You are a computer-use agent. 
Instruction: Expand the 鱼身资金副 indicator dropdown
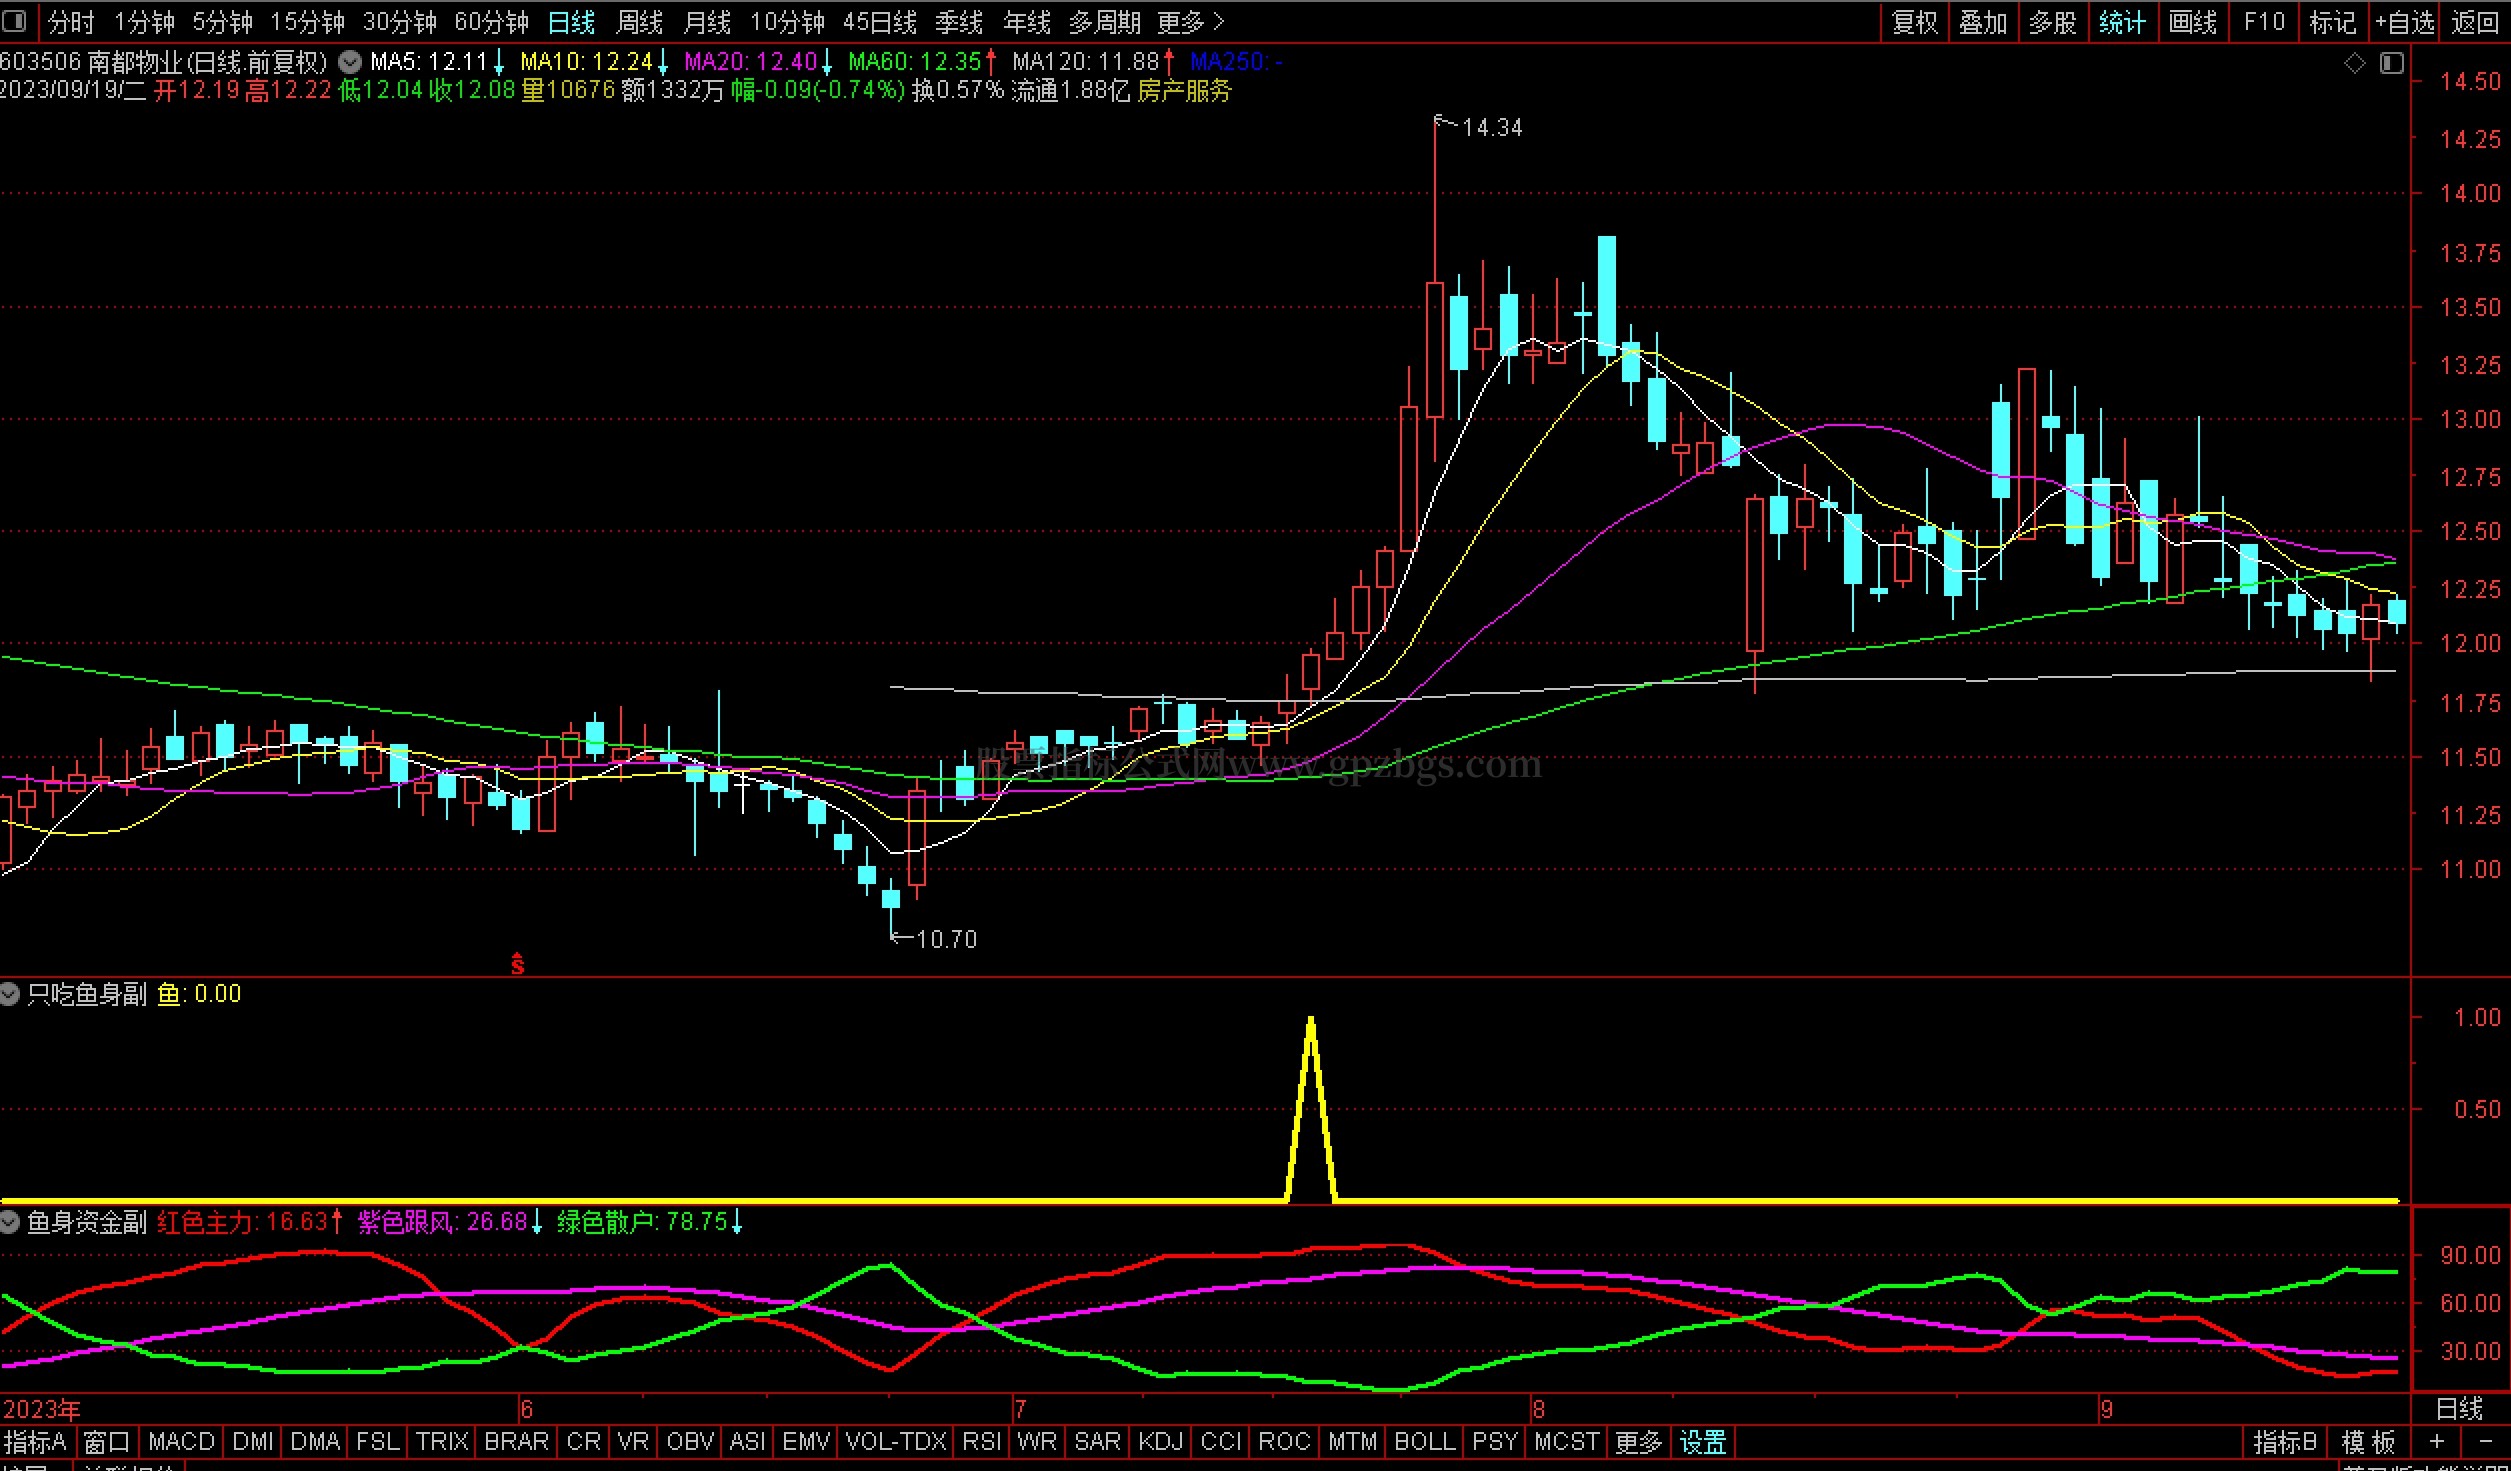tap(10, 1222)
